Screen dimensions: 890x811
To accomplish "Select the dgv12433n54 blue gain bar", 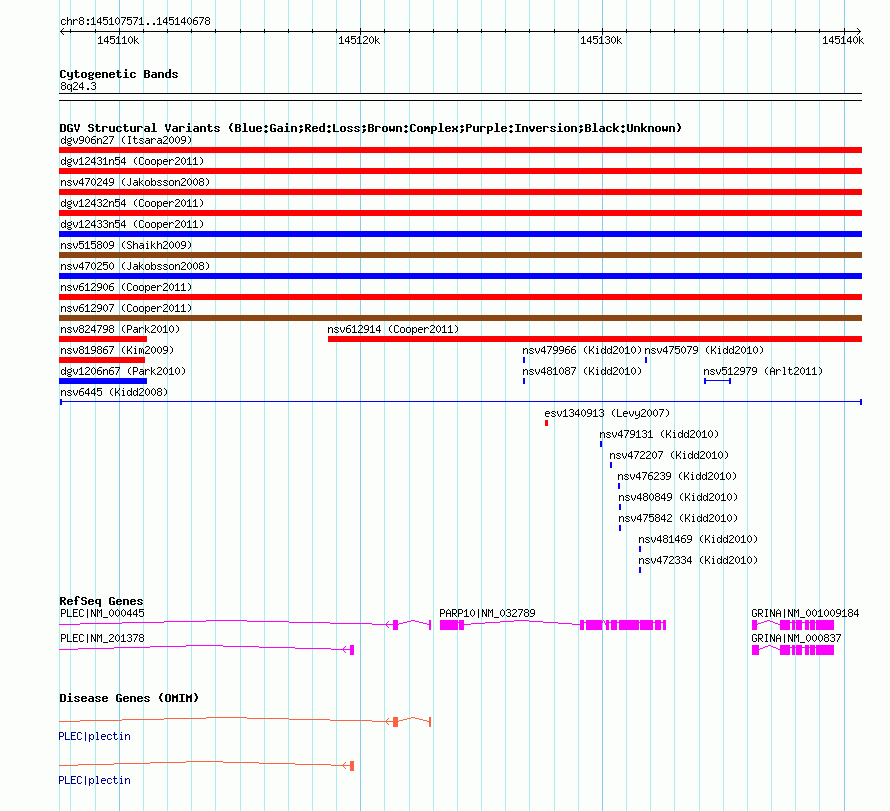I will click(460, 234).
